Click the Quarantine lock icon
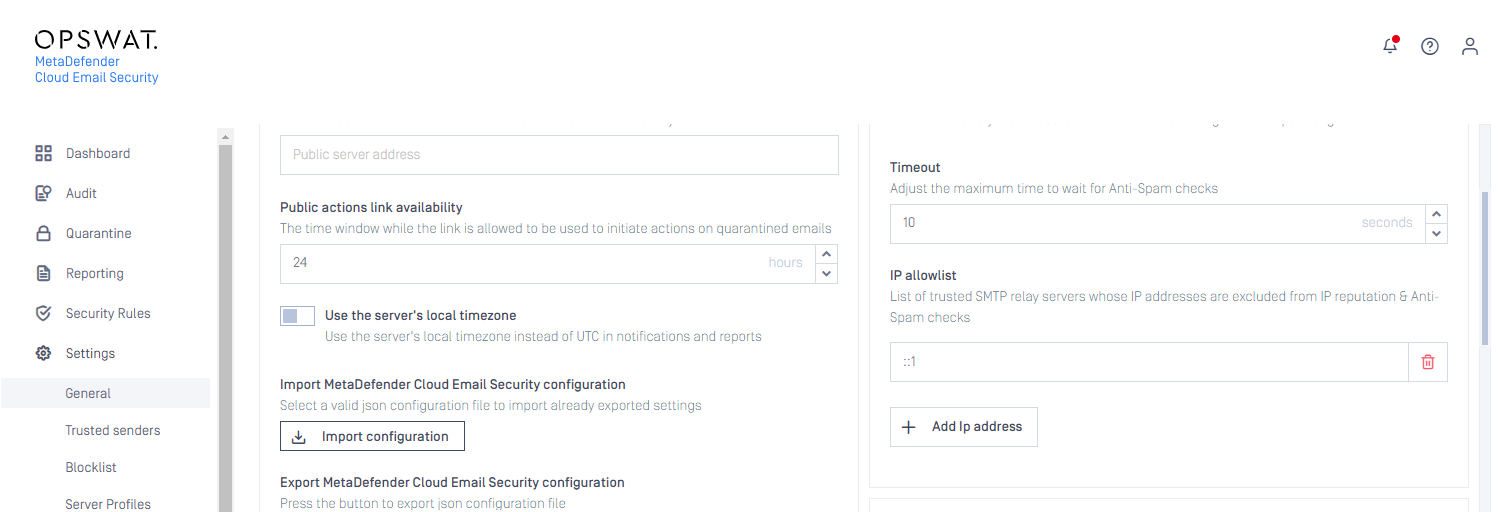 click(x=43, y=233)
